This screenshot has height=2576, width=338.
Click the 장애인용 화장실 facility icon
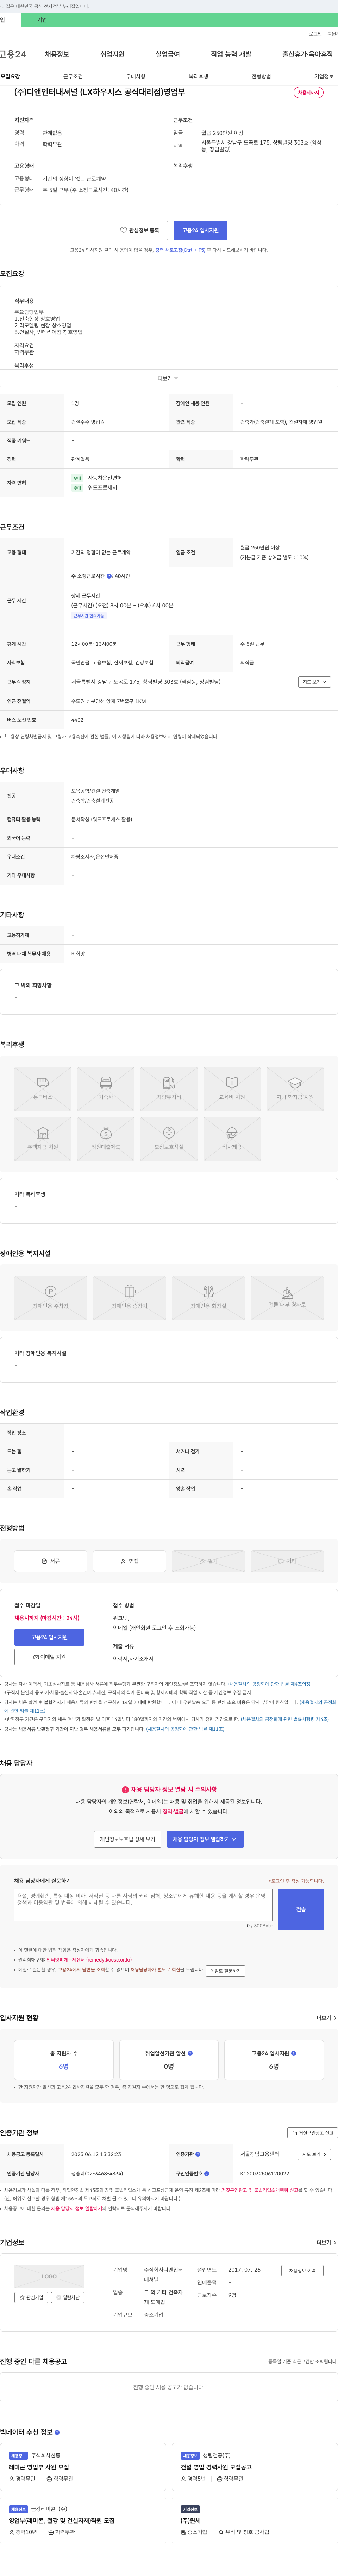208,1298
